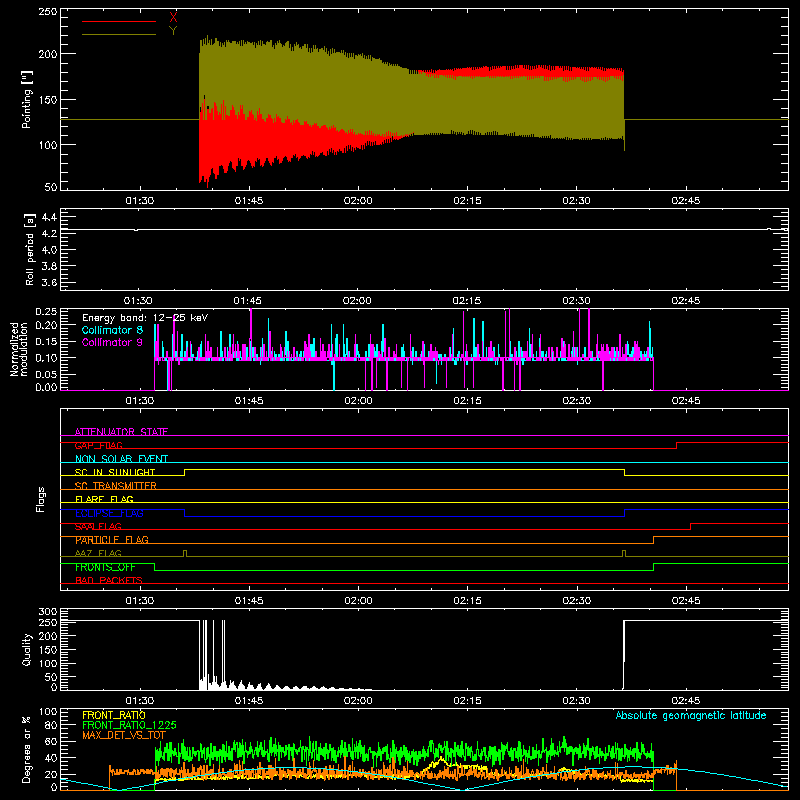The height and width of the screenshot is (800, 800).
Task: Click '02:00' time tick under Flags plot
Action: coord(358,601)
